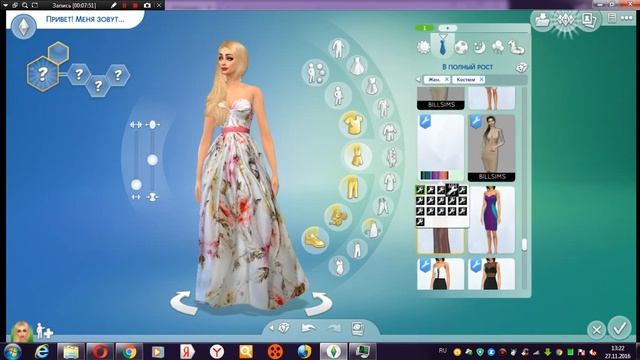Switch to Everyday outfit sun tab
The width and height of the screenshot is (640, 360).
tap(424, 48)
